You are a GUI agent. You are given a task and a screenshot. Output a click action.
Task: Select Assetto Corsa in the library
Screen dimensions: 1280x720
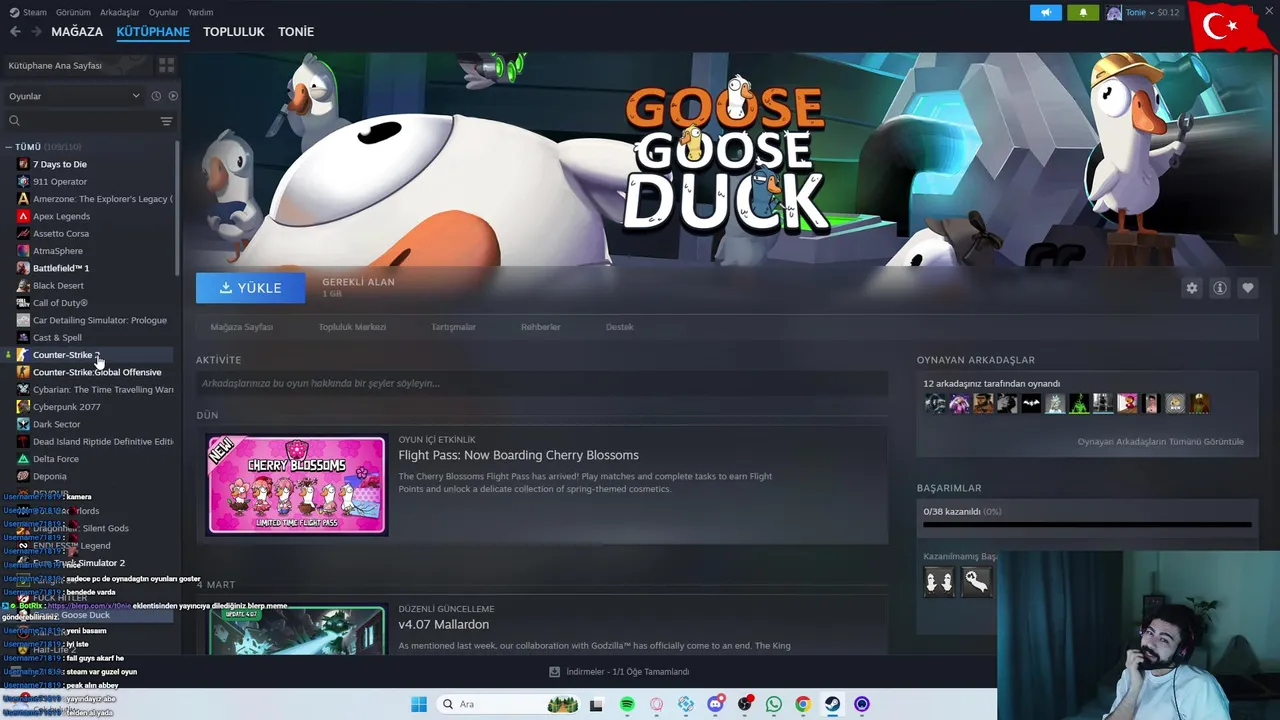click(x=61, y=233)
